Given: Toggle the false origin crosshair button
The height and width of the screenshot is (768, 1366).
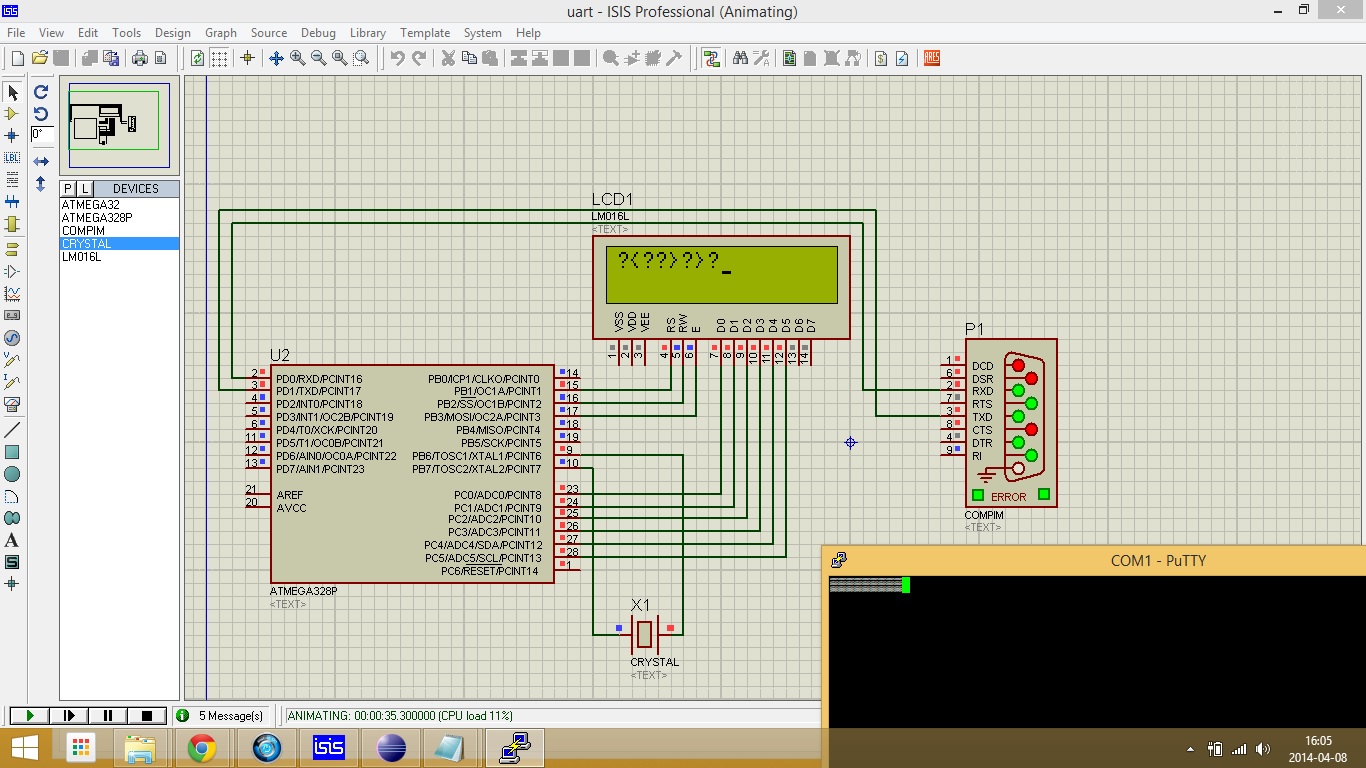Looking at the screenshot, I should pos(248,59).
